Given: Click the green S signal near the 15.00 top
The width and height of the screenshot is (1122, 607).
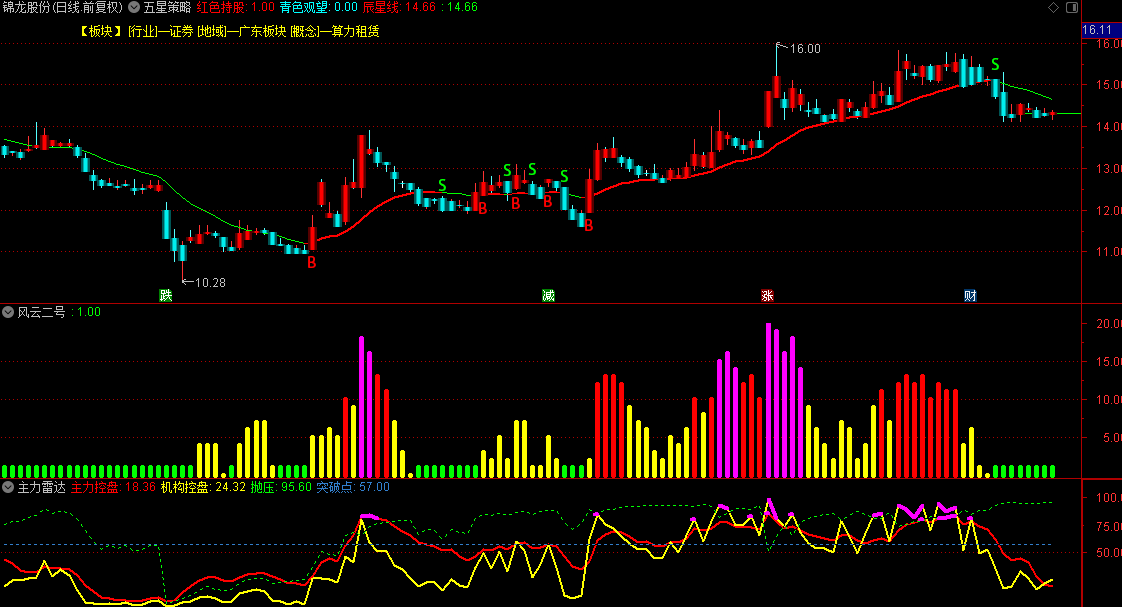Looking at the screenshot, I should pyautogui.click(x=995, y=65).
